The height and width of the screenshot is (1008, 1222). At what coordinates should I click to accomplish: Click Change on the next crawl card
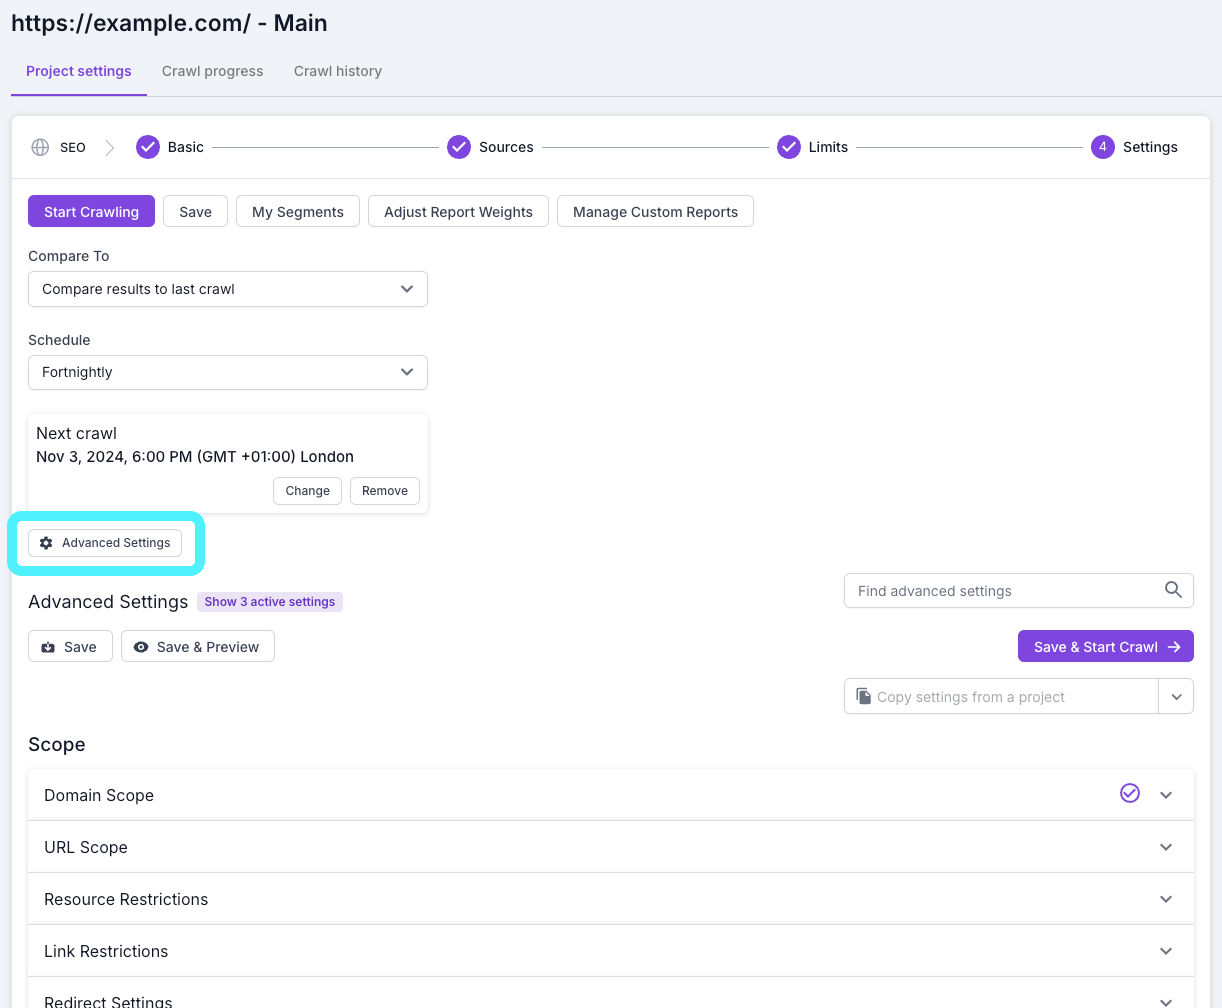[307, 491]
